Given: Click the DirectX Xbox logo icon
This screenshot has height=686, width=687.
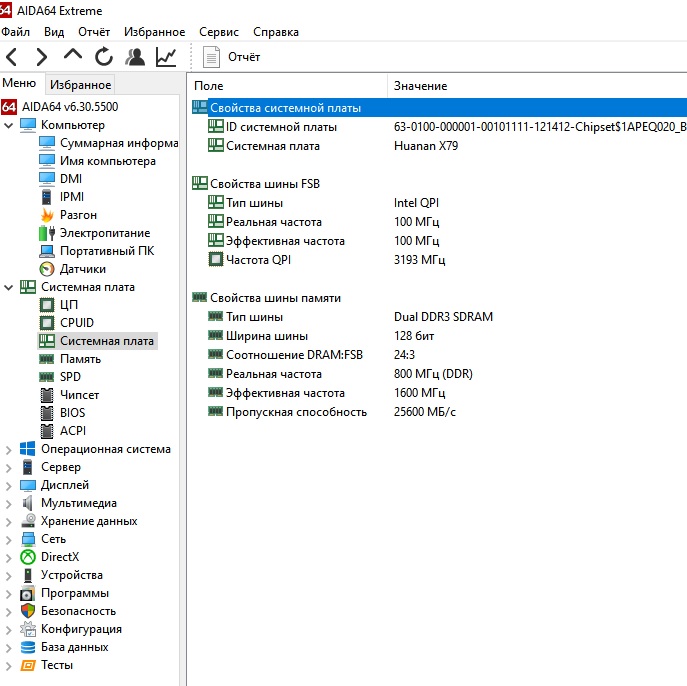Looking at the screenshot, I should pos(28,557).
